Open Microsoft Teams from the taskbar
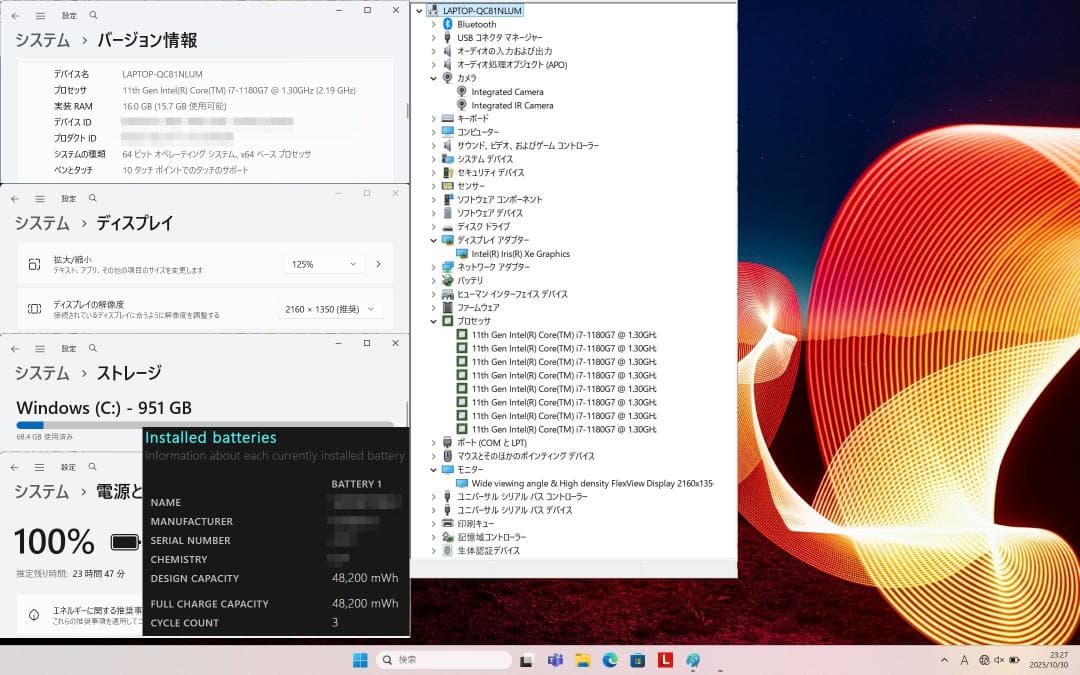The width and height of the screenshot is (1080, 675). click(x=555, y=660)
